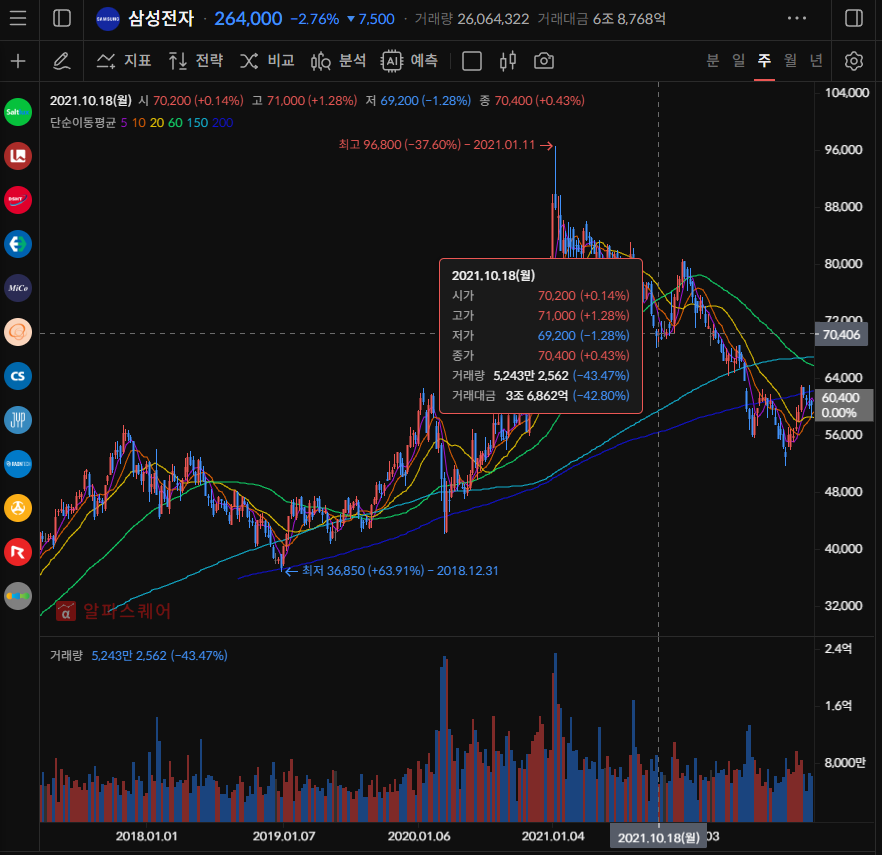The image size is (882, 855).
Task: Click the Samsung logo icon in header
Action: point(107,19)
